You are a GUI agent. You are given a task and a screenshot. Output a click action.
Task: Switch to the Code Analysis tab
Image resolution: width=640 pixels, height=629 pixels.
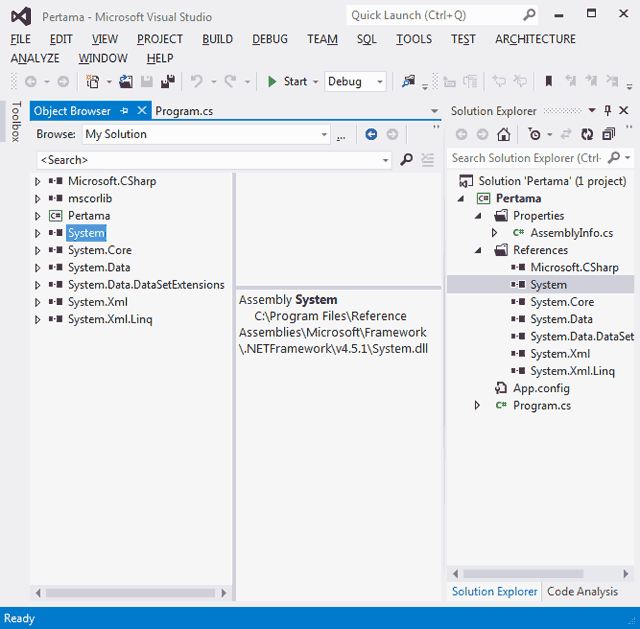click(x=582, y=591)
